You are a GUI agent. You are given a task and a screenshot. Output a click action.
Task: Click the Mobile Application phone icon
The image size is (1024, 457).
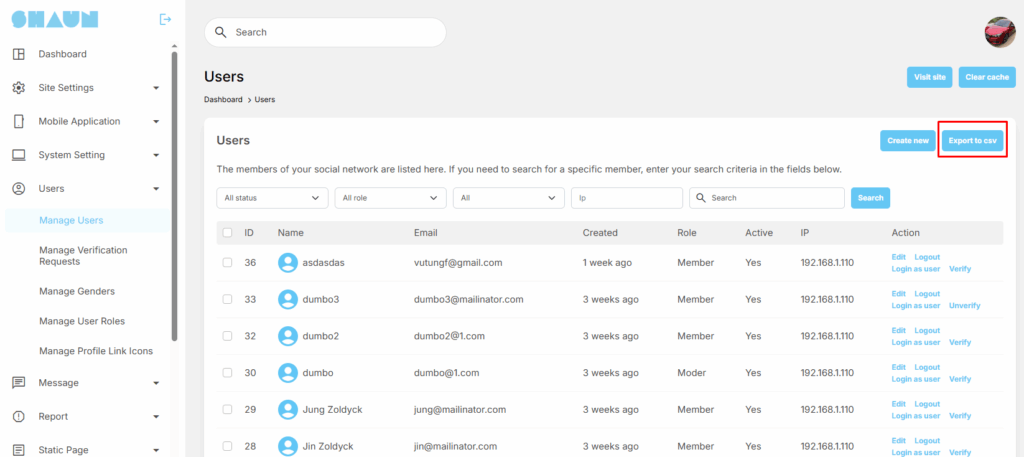(x=18, y=121)
